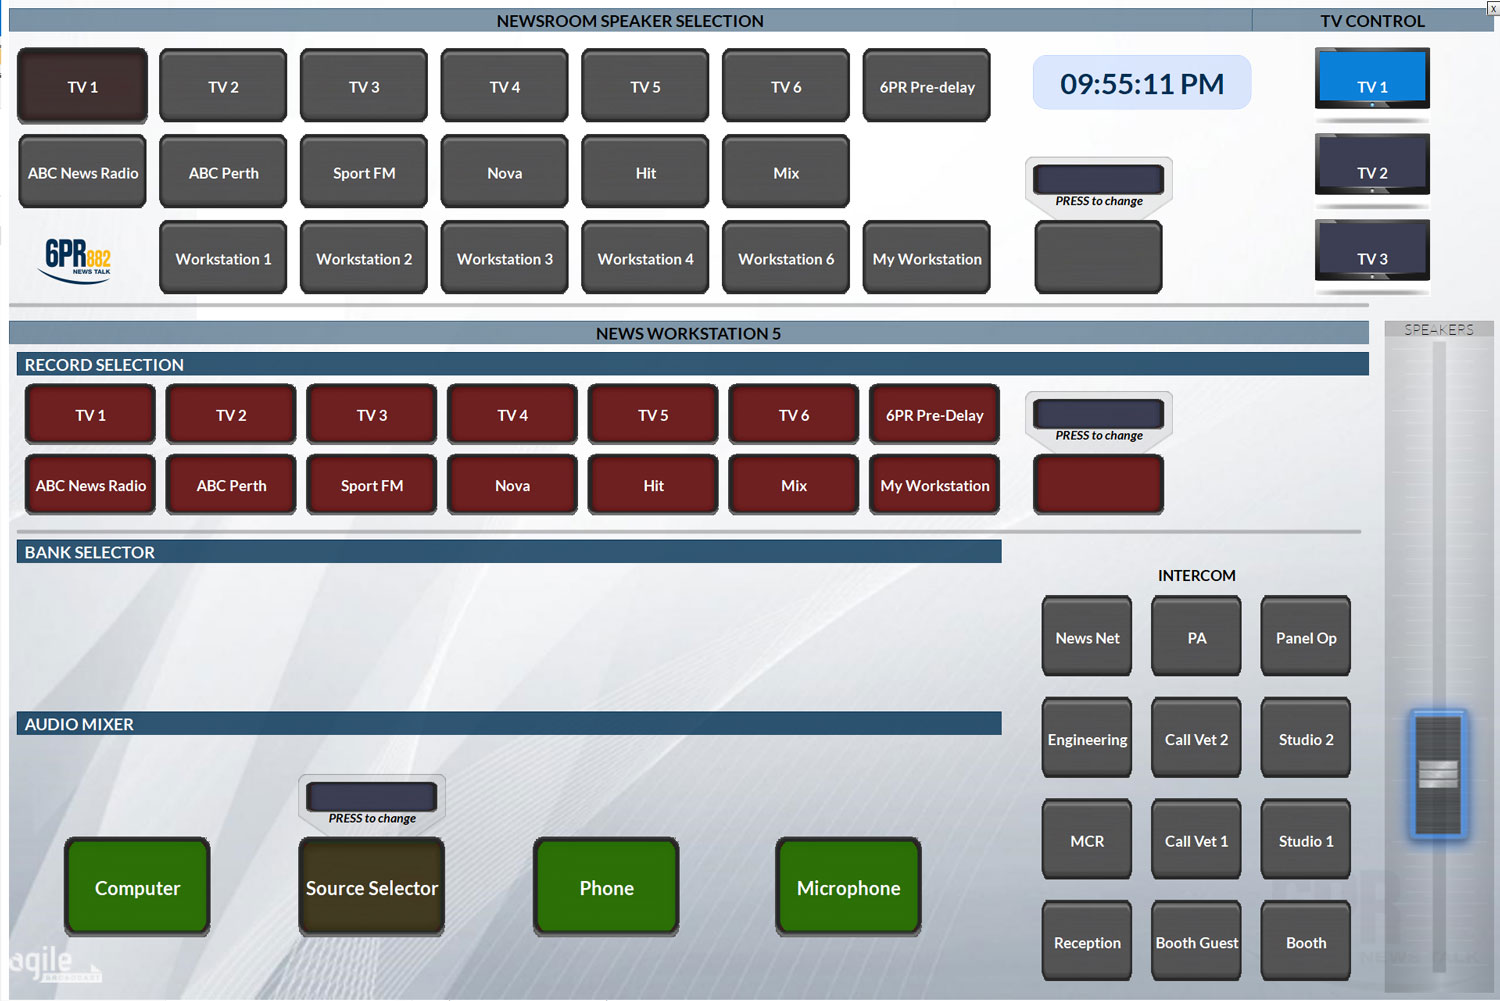Select TV 2 monitor icon in TV Control
This screenshot has width=1500, height=1001.
1372,164
